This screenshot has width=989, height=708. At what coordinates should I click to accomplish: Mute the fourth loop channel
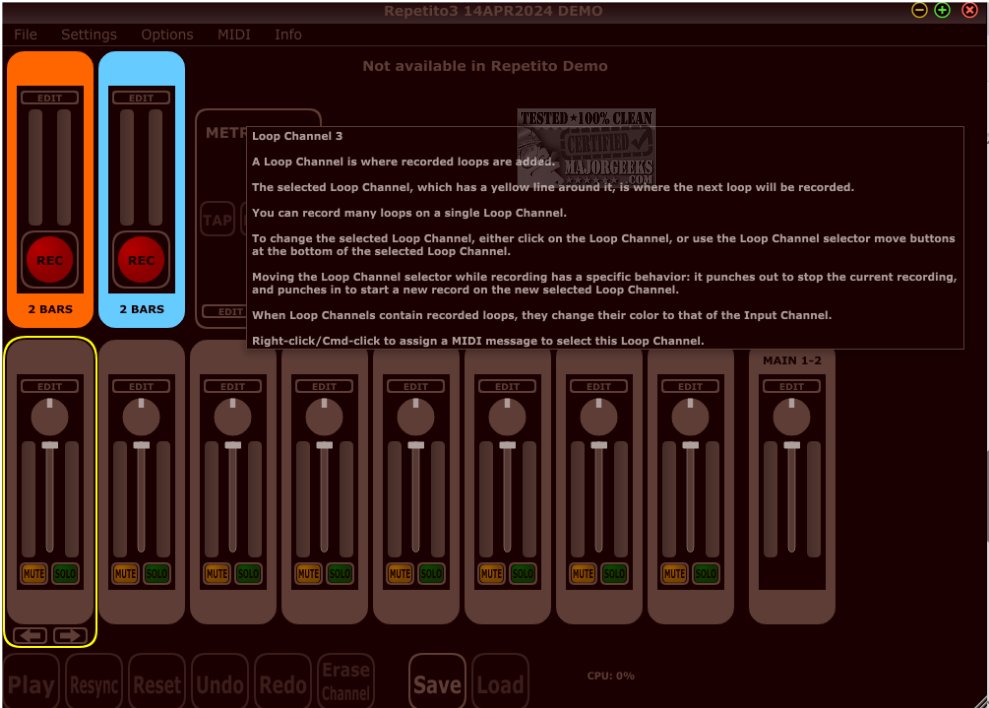(x=308, y=574)
